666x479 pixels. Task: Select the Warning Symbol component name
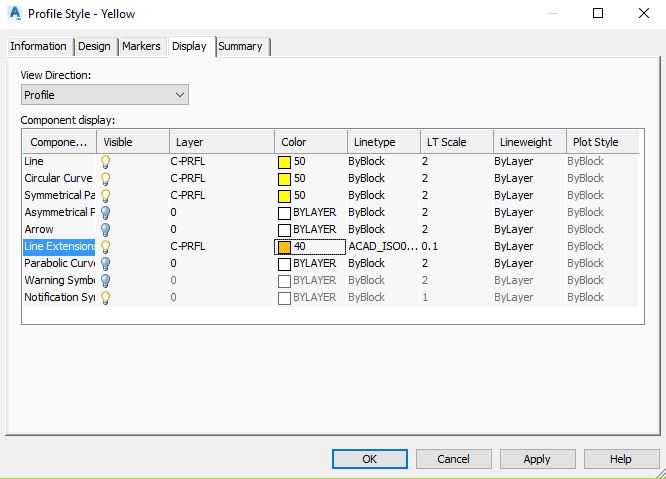(x=59, y=280)
